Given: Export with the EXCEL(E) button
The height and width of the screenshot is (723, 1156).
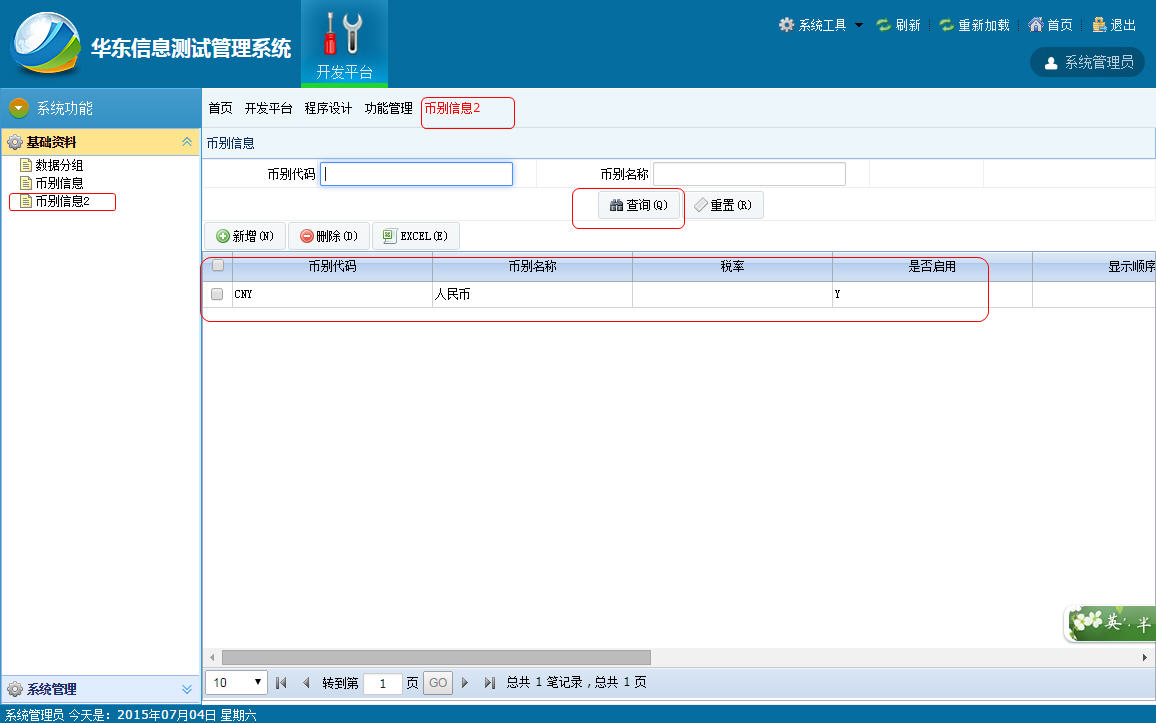Looking at the screenshot, I should click(416, 236).
